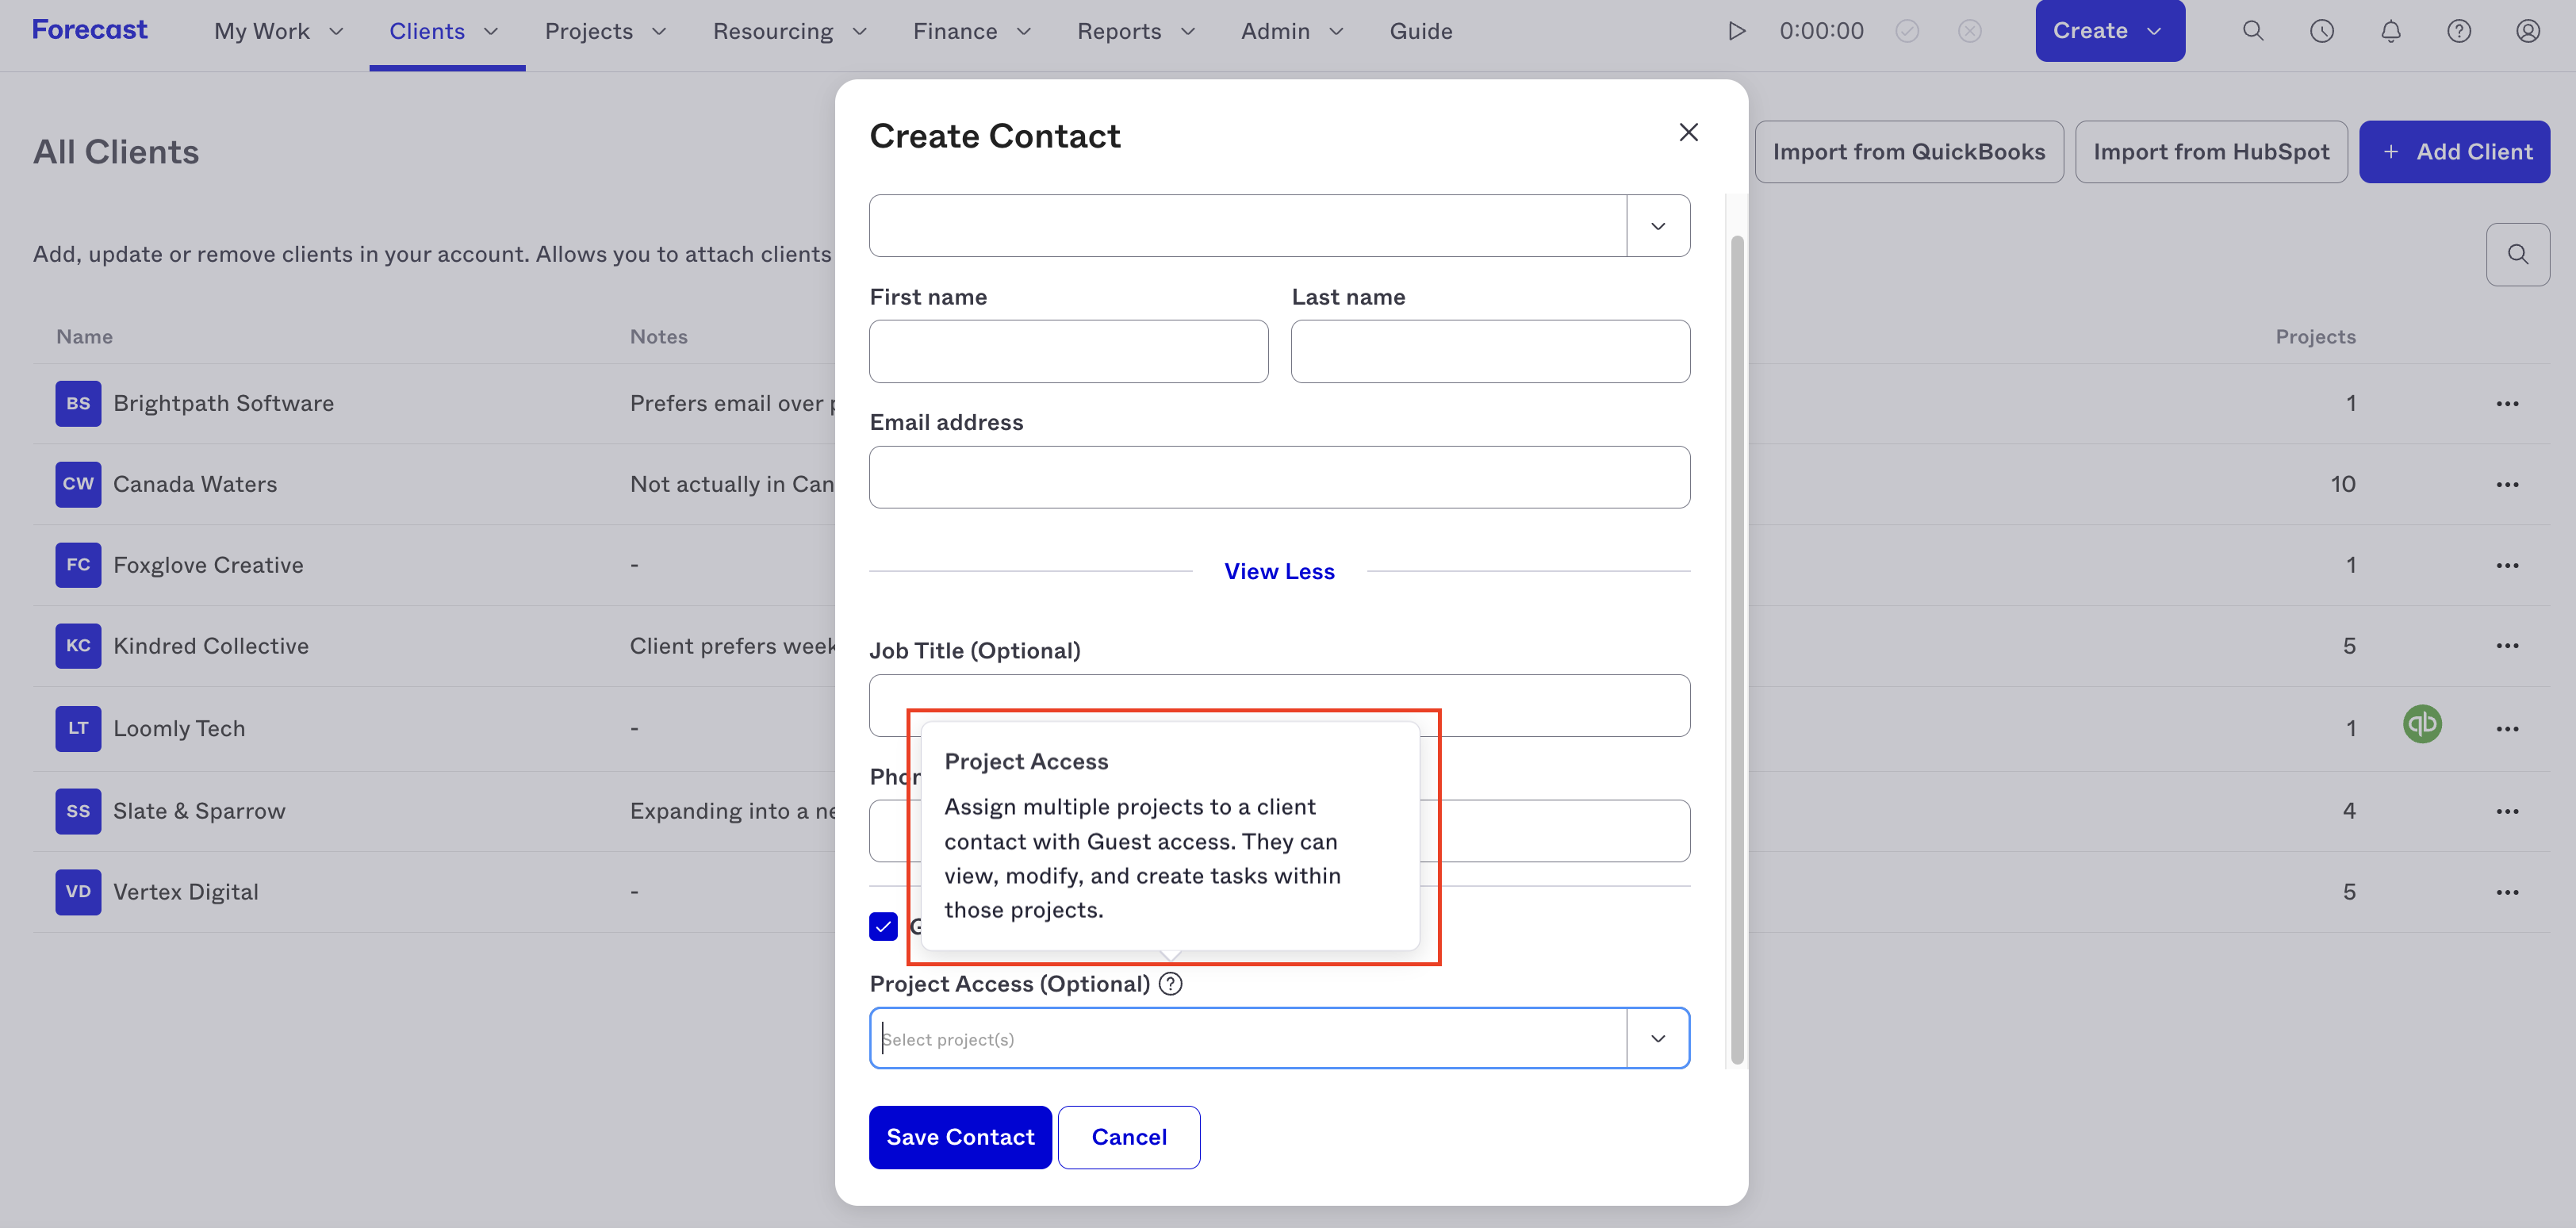Screen dimensions: 2576x1228
Task: Click Forecast logo
Action: [89, 30]
